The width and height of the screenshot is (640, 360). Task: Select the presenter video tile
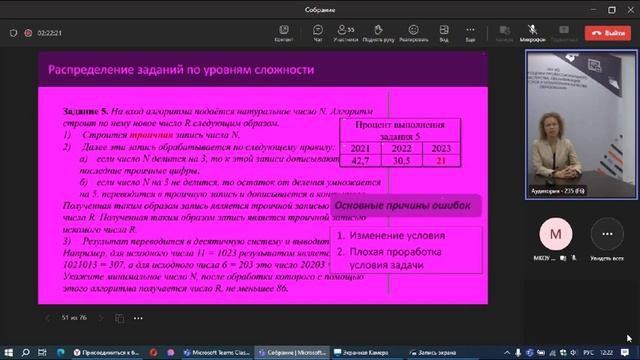581,124
